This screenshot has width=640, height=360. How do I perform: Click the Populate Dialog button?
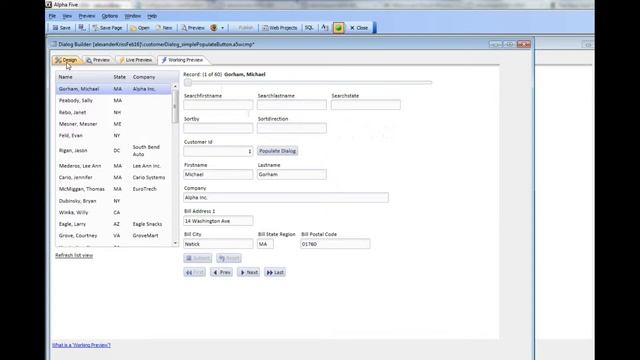coord(278,151)
